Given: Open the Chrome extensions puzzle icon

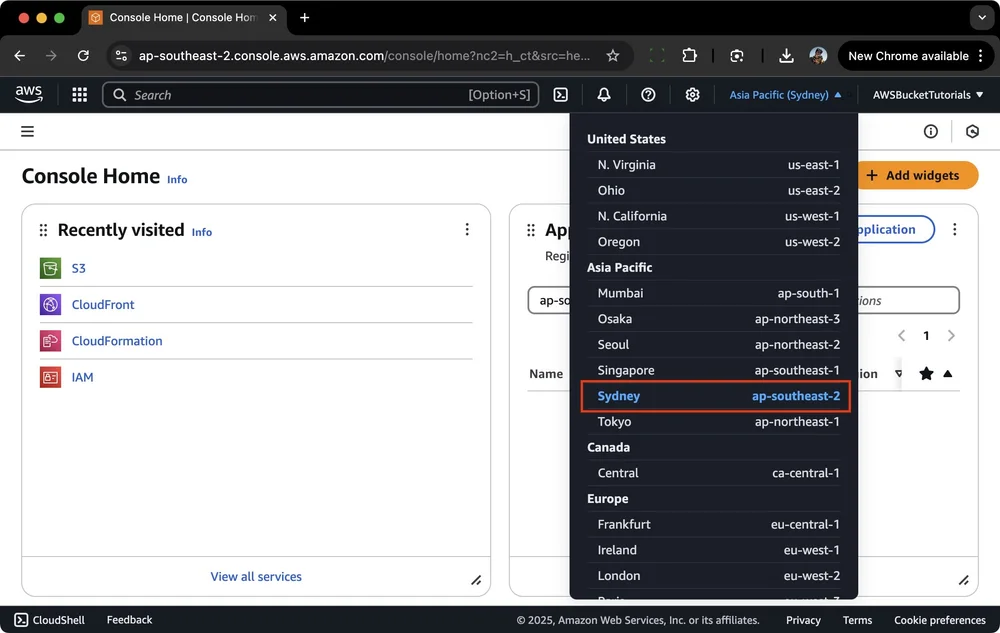Looking at the screenshot, I should 689,56.
